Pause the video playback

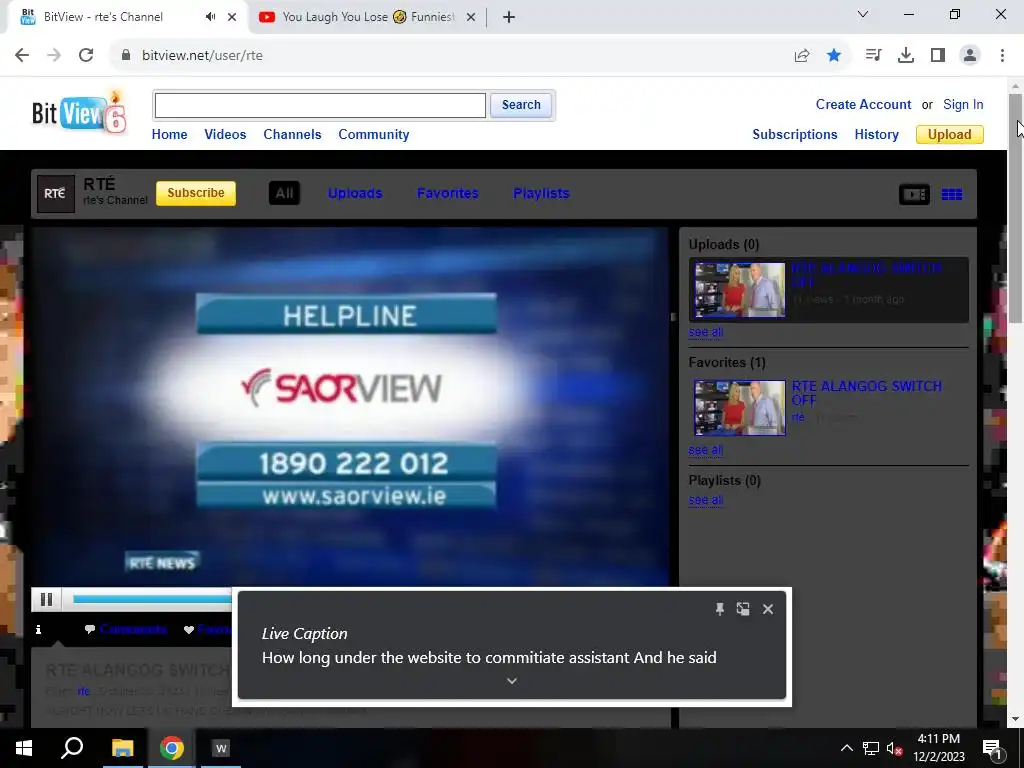click(x=46, y=599)
